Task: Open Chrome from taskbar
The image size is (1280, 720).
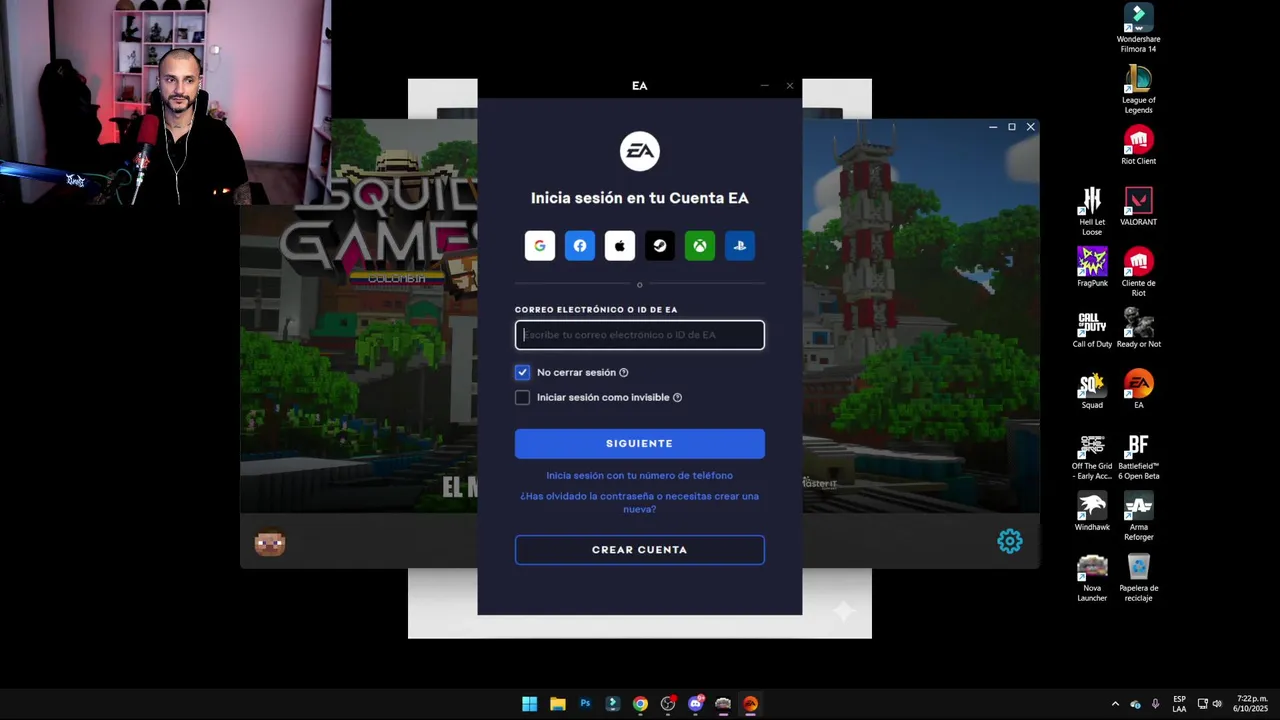Action: 640,704
